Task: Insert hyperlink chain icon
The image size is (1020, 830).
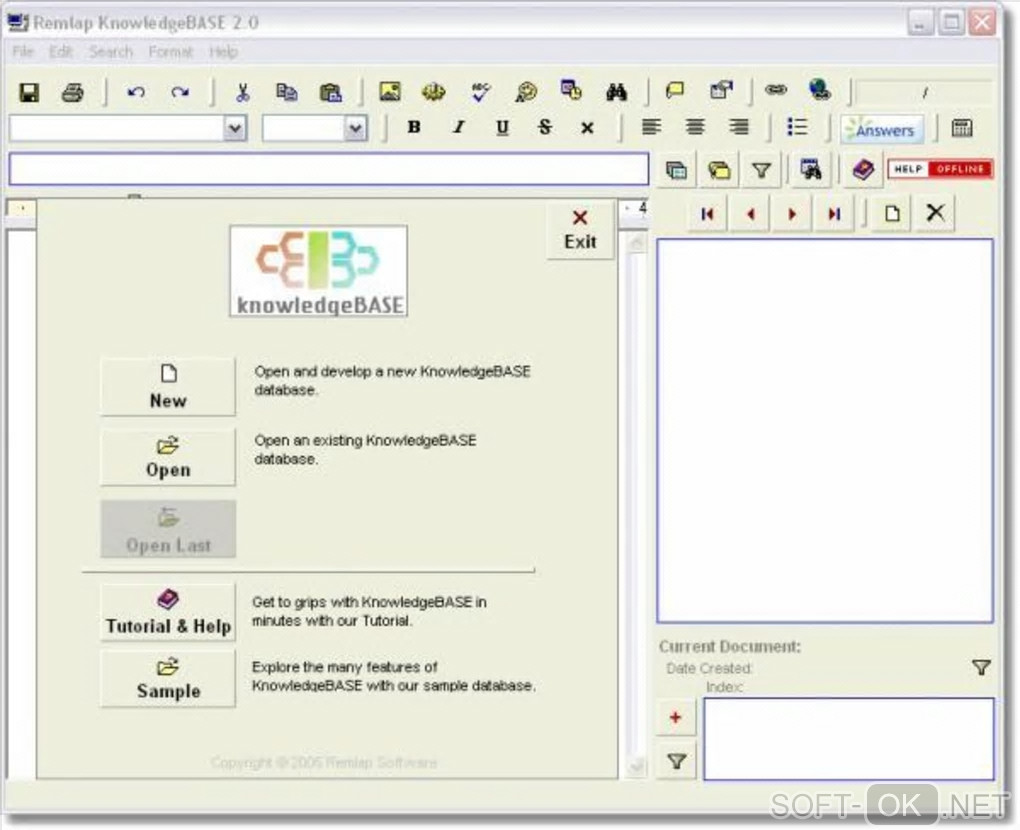Action: [x=775, y=90]
